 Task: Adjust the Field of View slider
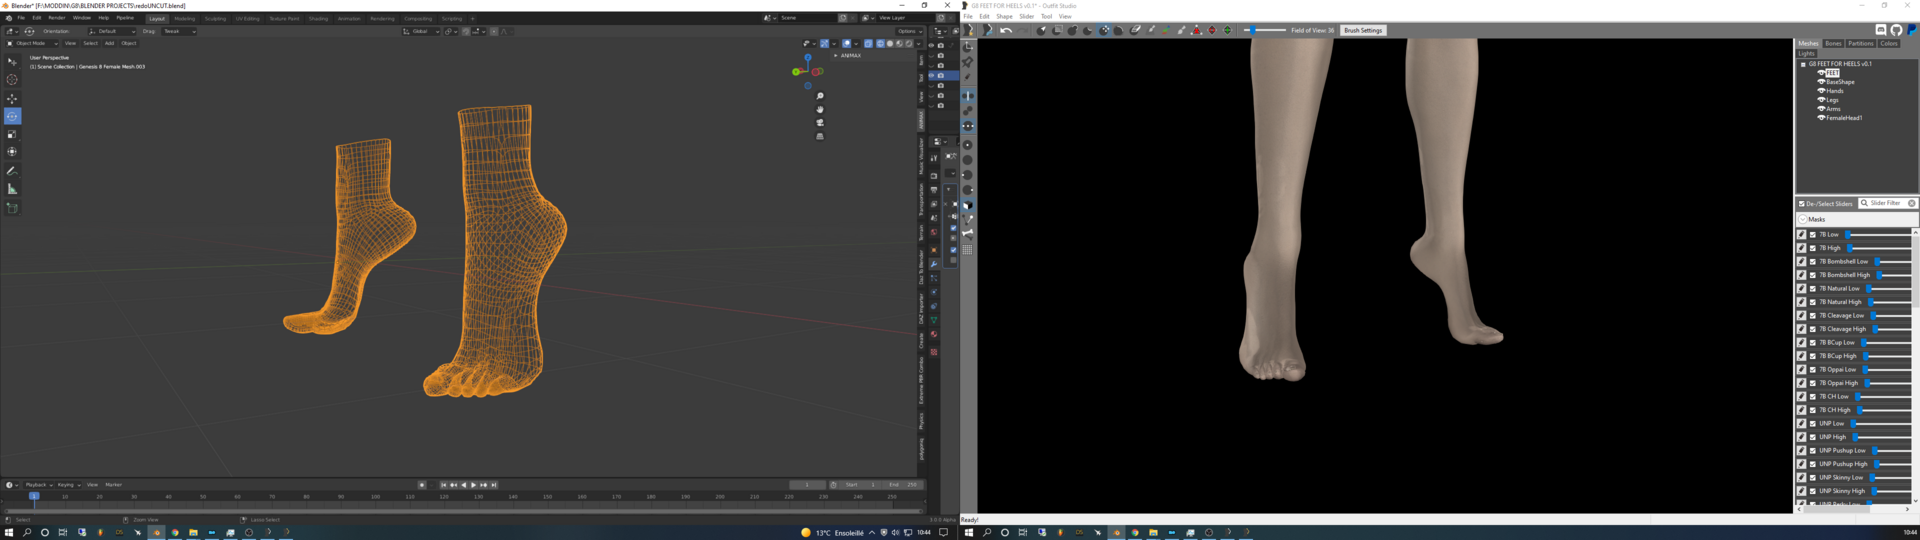coord(1265,30)
